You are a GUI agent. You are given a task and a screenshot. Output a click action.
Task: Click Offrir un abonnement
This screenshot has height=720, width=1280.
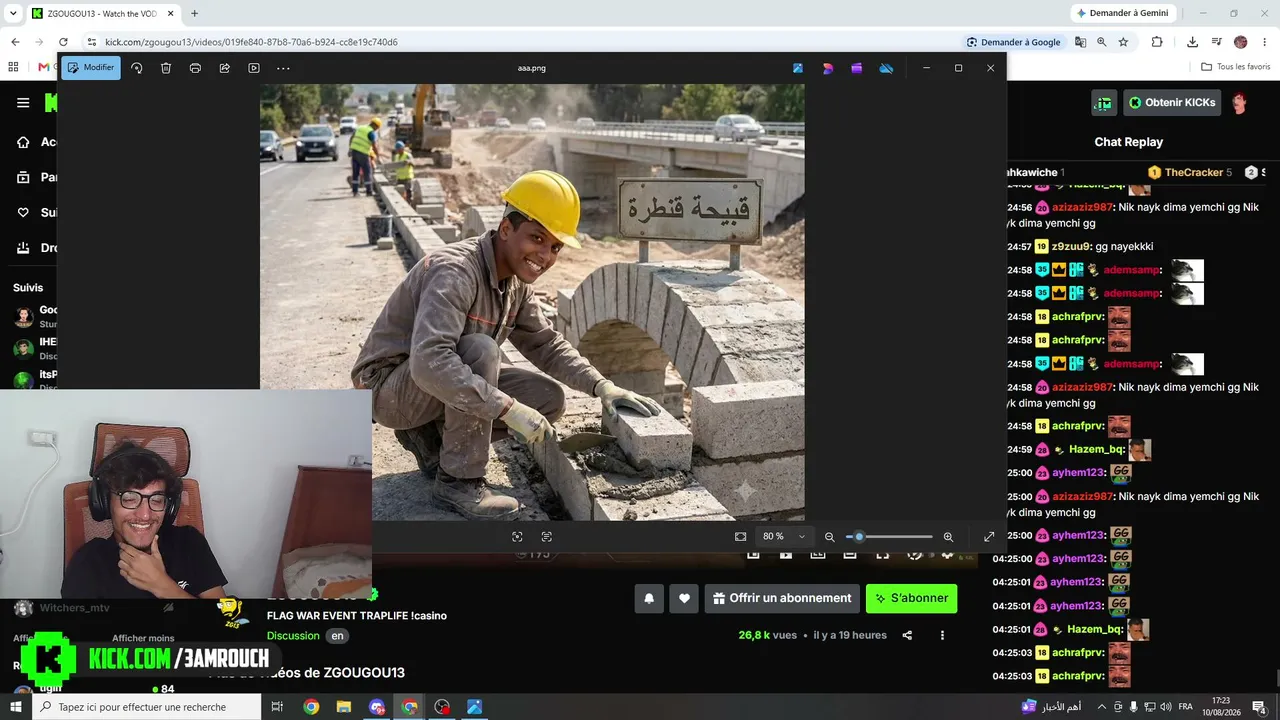[782, 598]
